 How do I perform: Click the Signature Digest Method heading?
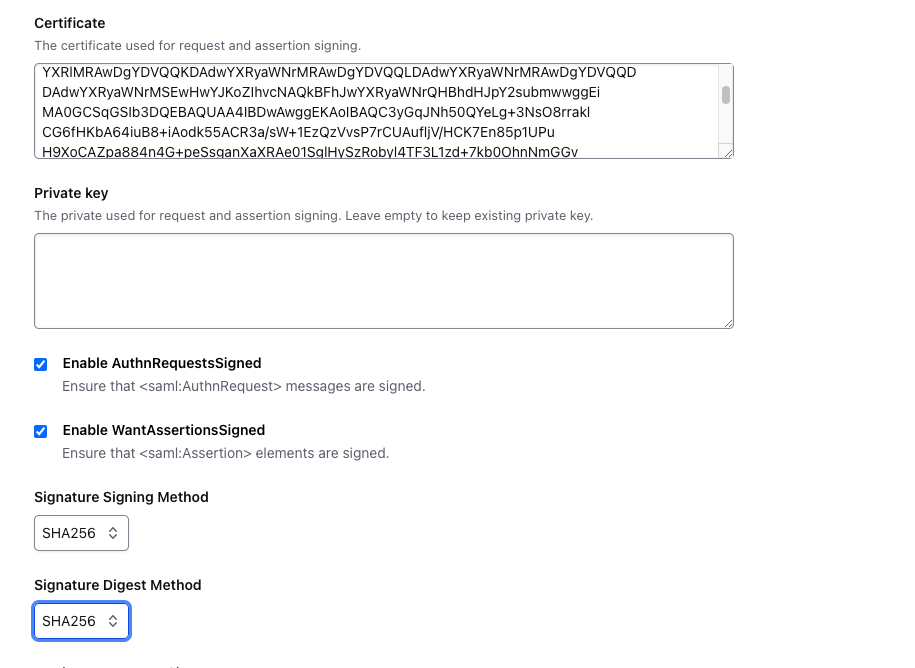[118, 585]
